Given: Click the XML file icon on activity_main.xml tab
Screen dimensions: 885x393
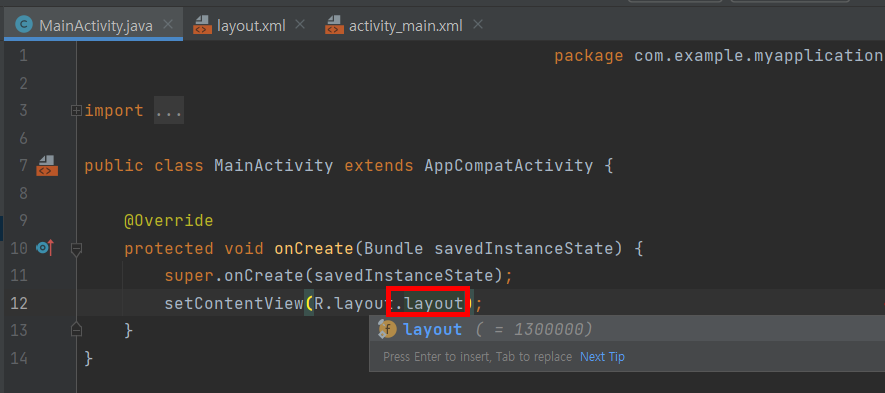Looking at the screenshot, I should click(x=334, y=25).
